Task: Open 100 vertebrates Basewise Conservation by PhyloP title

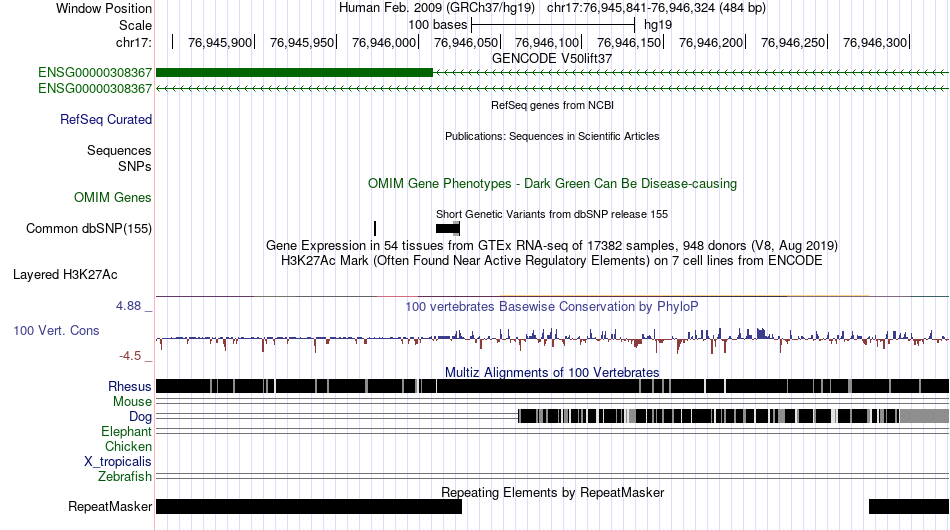Action: (x=552, y=306)
